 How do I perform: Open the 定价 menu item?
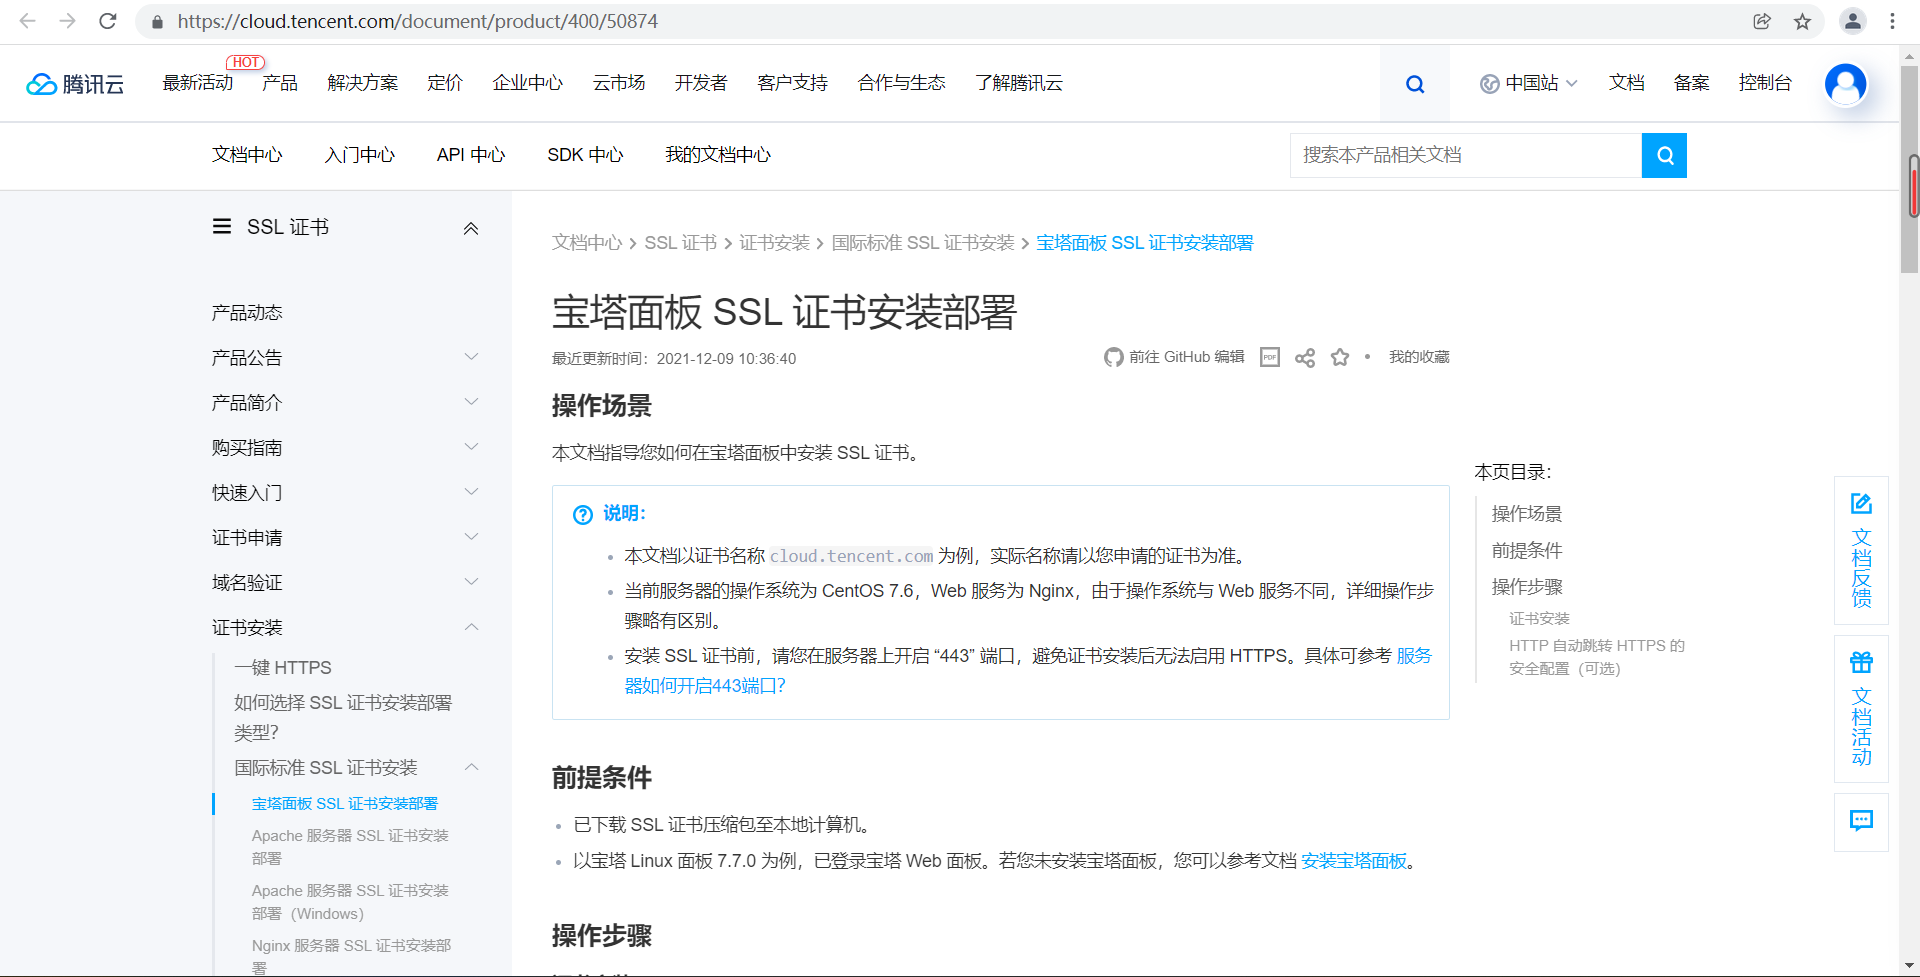(x=445, y=83)
